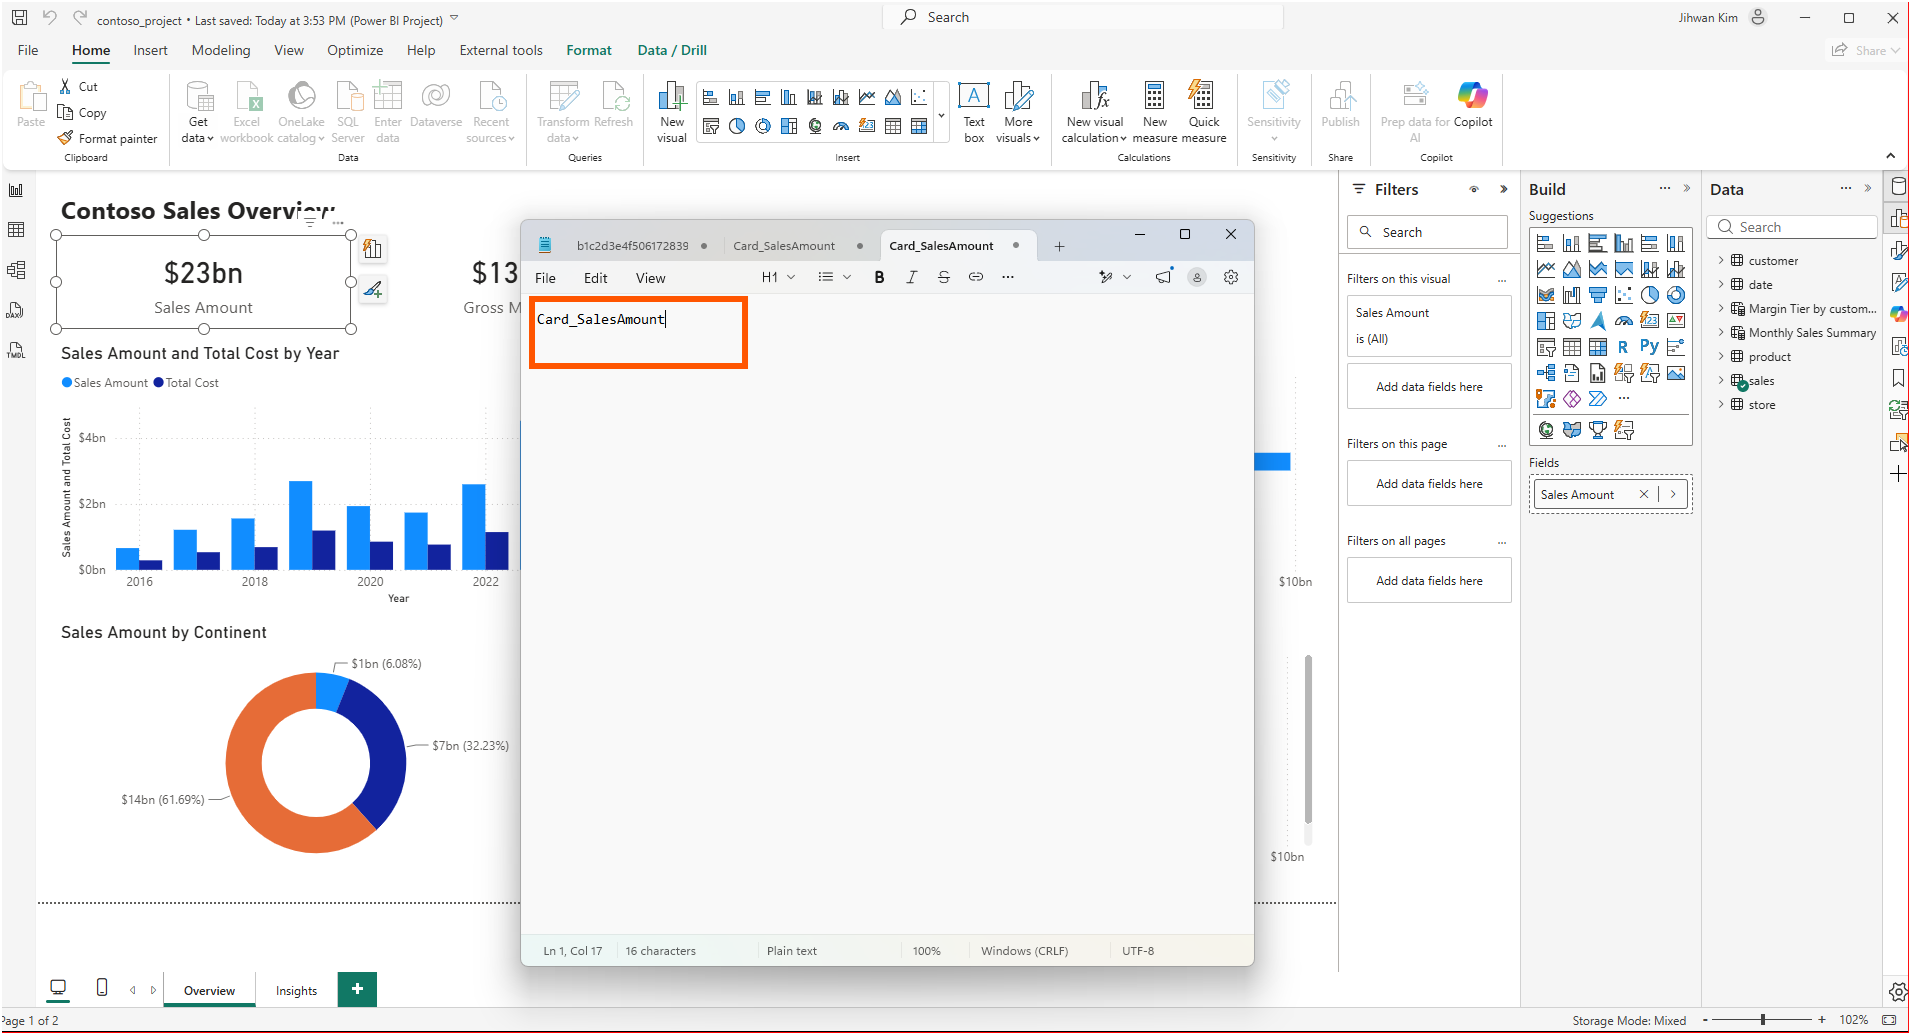Select the gauge visual in Build pane
Viewport: 1911px width, 1035px height.
[1624, 321]
